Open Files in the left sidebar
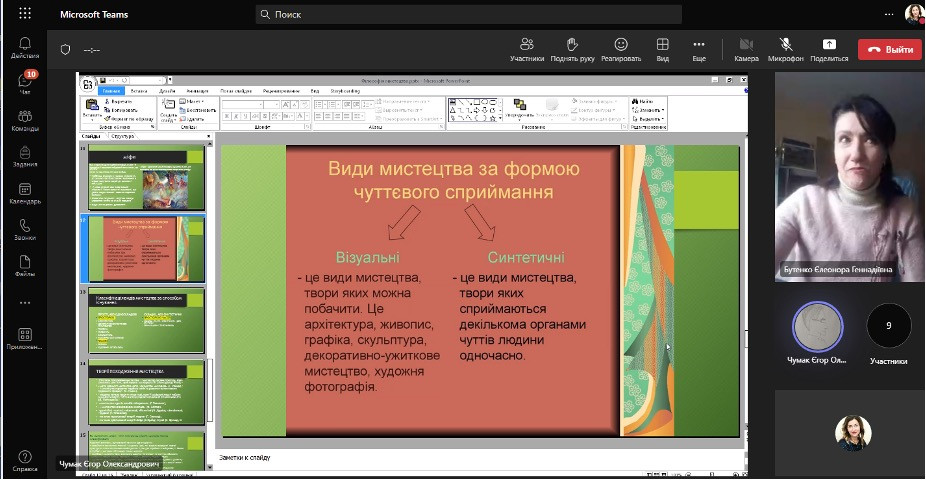This screenshot has height=480, width=926. pyautogui.click(x=24, y=265)
